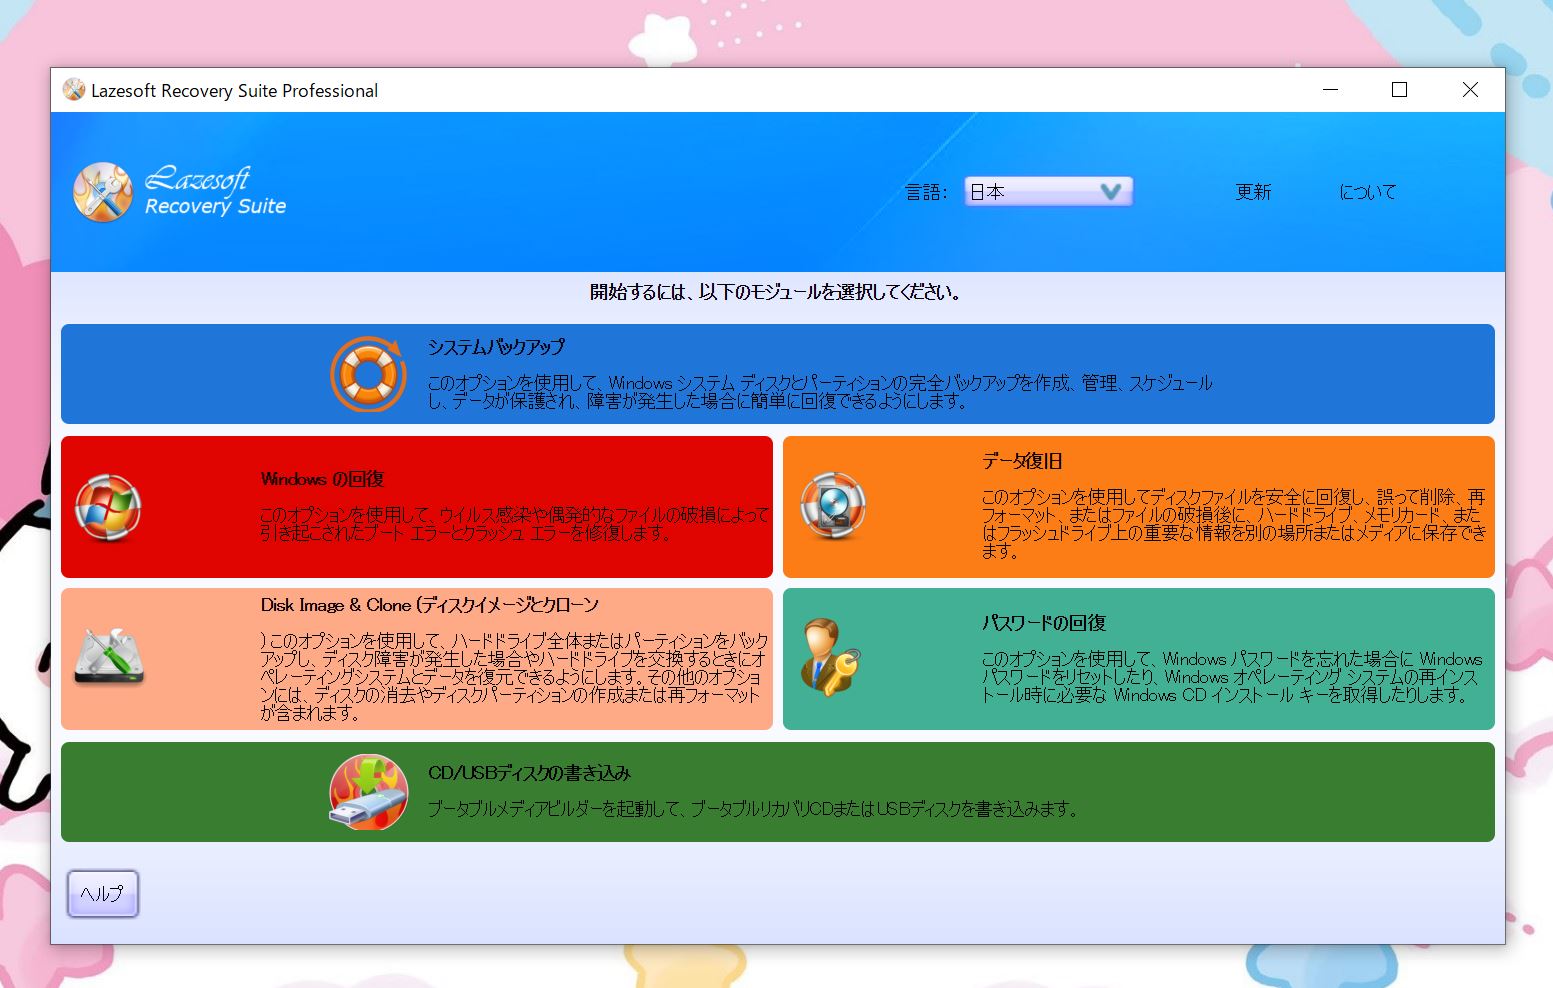Click the Lazesoft Recovery Suite logo icon
Viewport: 1553px width, 988px height.
[102, 192]
